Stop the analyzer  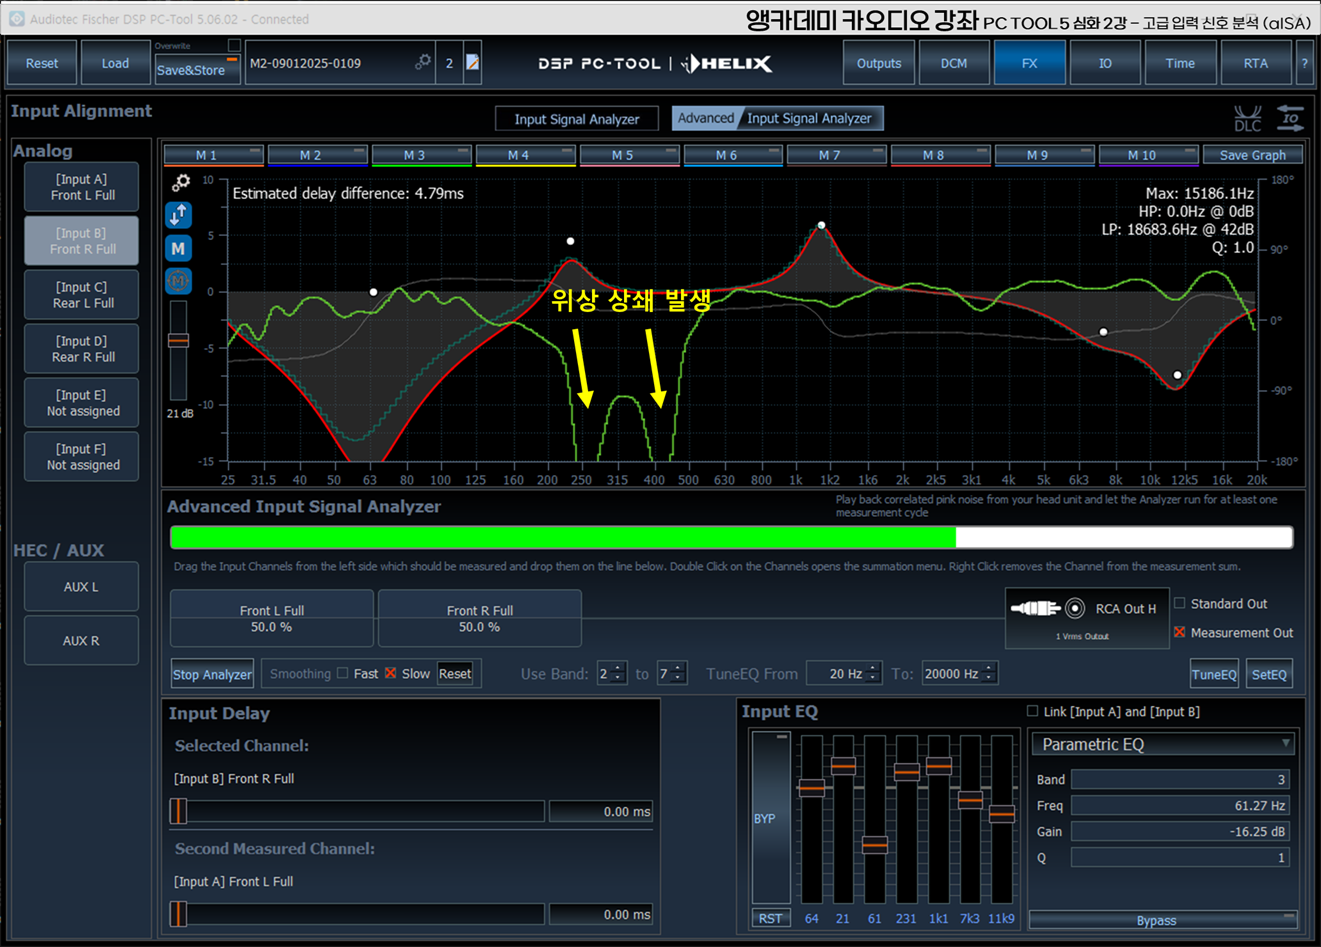tap(212, 674)
